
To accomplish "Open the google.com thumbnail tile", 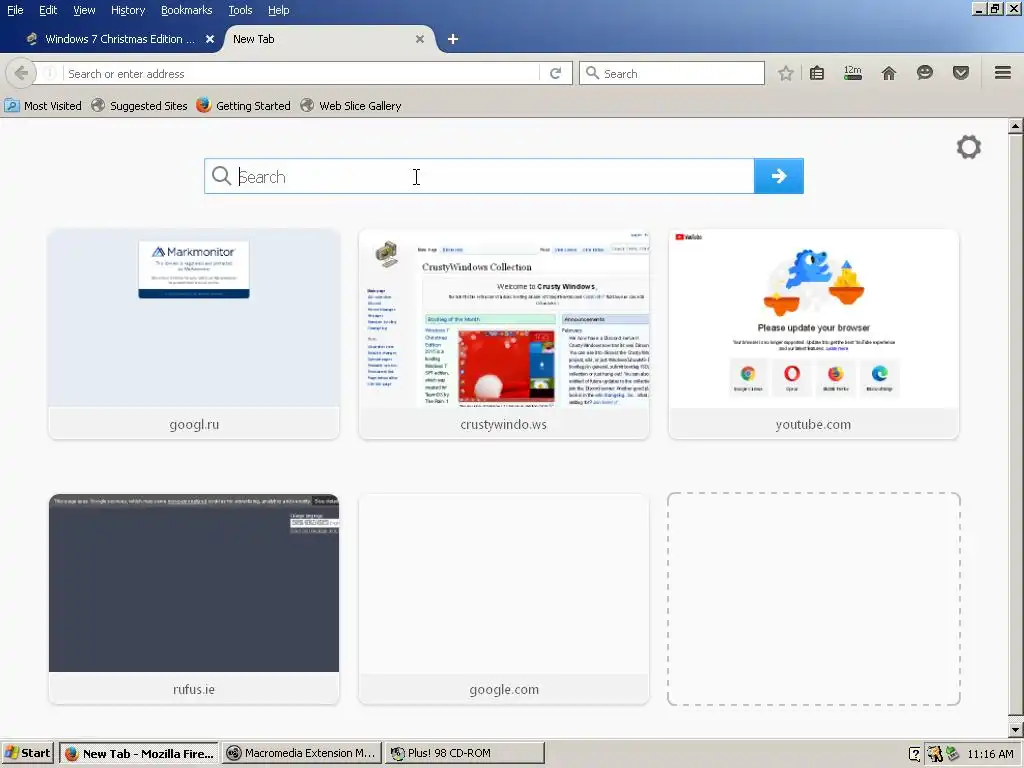I will (x=504, y=599).
